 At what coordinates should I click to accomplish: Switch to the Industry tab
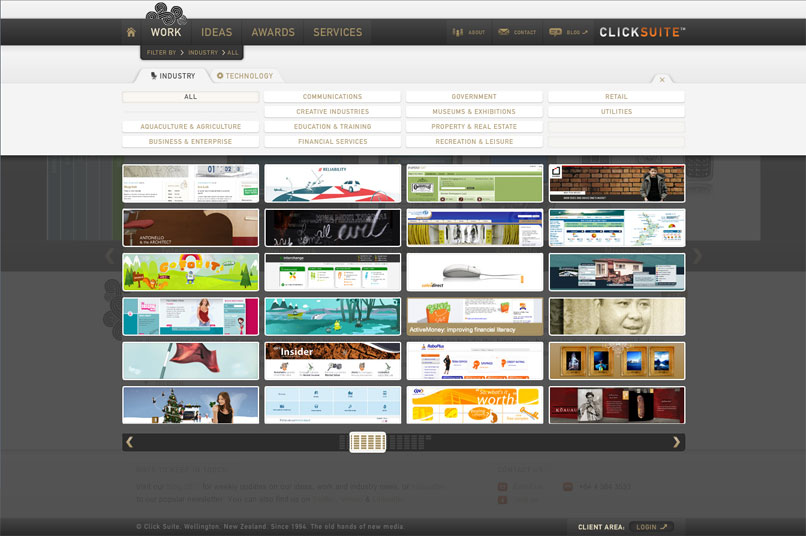pyautogui.click(x=173, y=76)
